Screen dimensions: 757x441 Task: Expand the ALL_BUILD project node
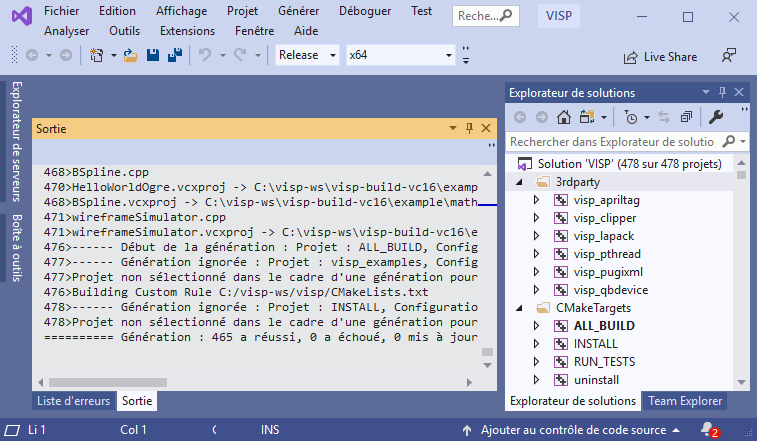click(x=536, y=326)
